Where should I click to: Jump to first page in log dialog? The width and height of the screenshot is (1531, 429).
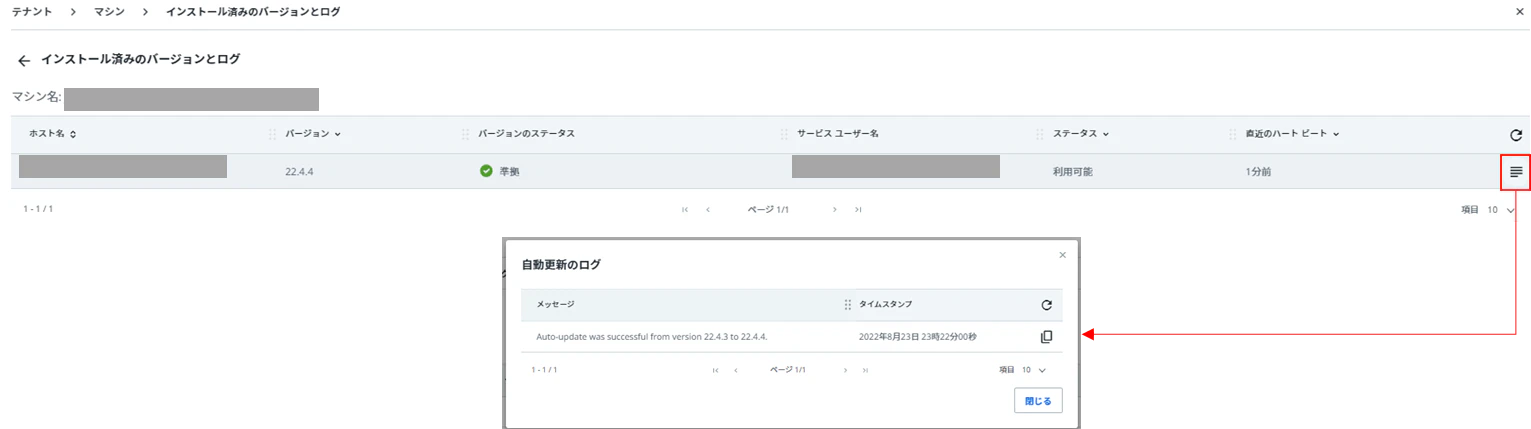716,370
